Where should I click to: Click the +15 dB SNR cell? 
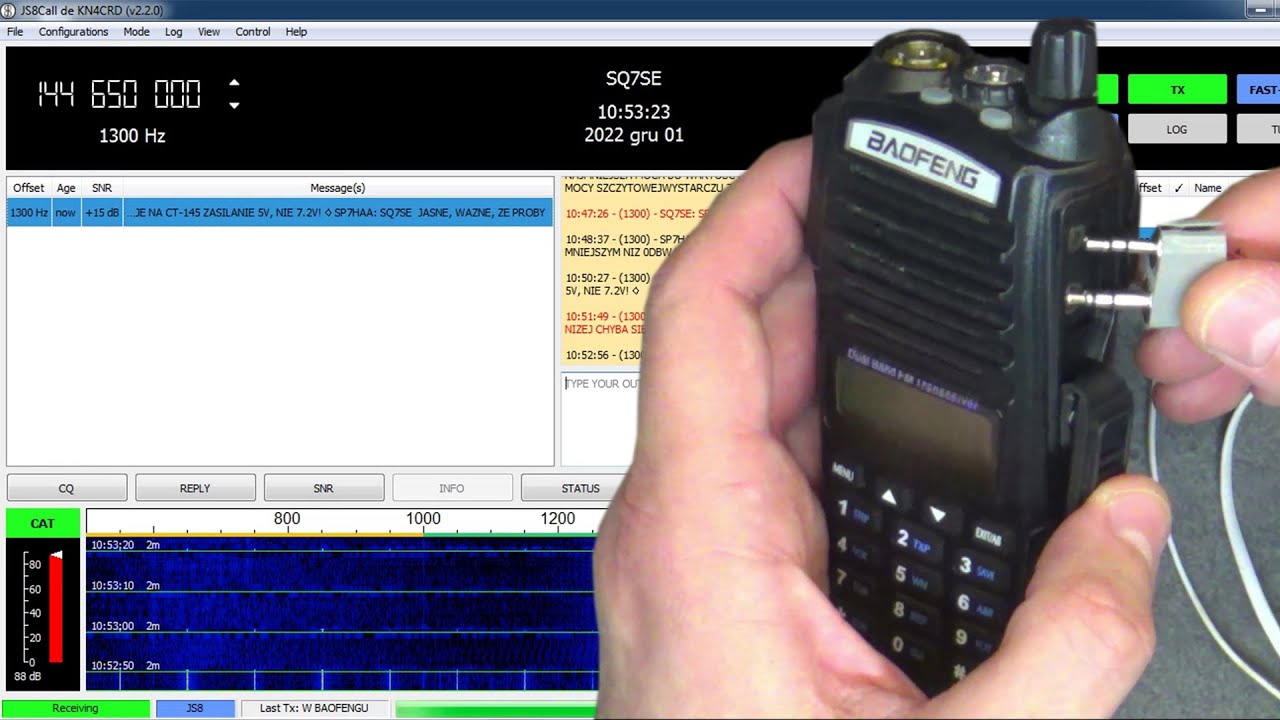102,212
